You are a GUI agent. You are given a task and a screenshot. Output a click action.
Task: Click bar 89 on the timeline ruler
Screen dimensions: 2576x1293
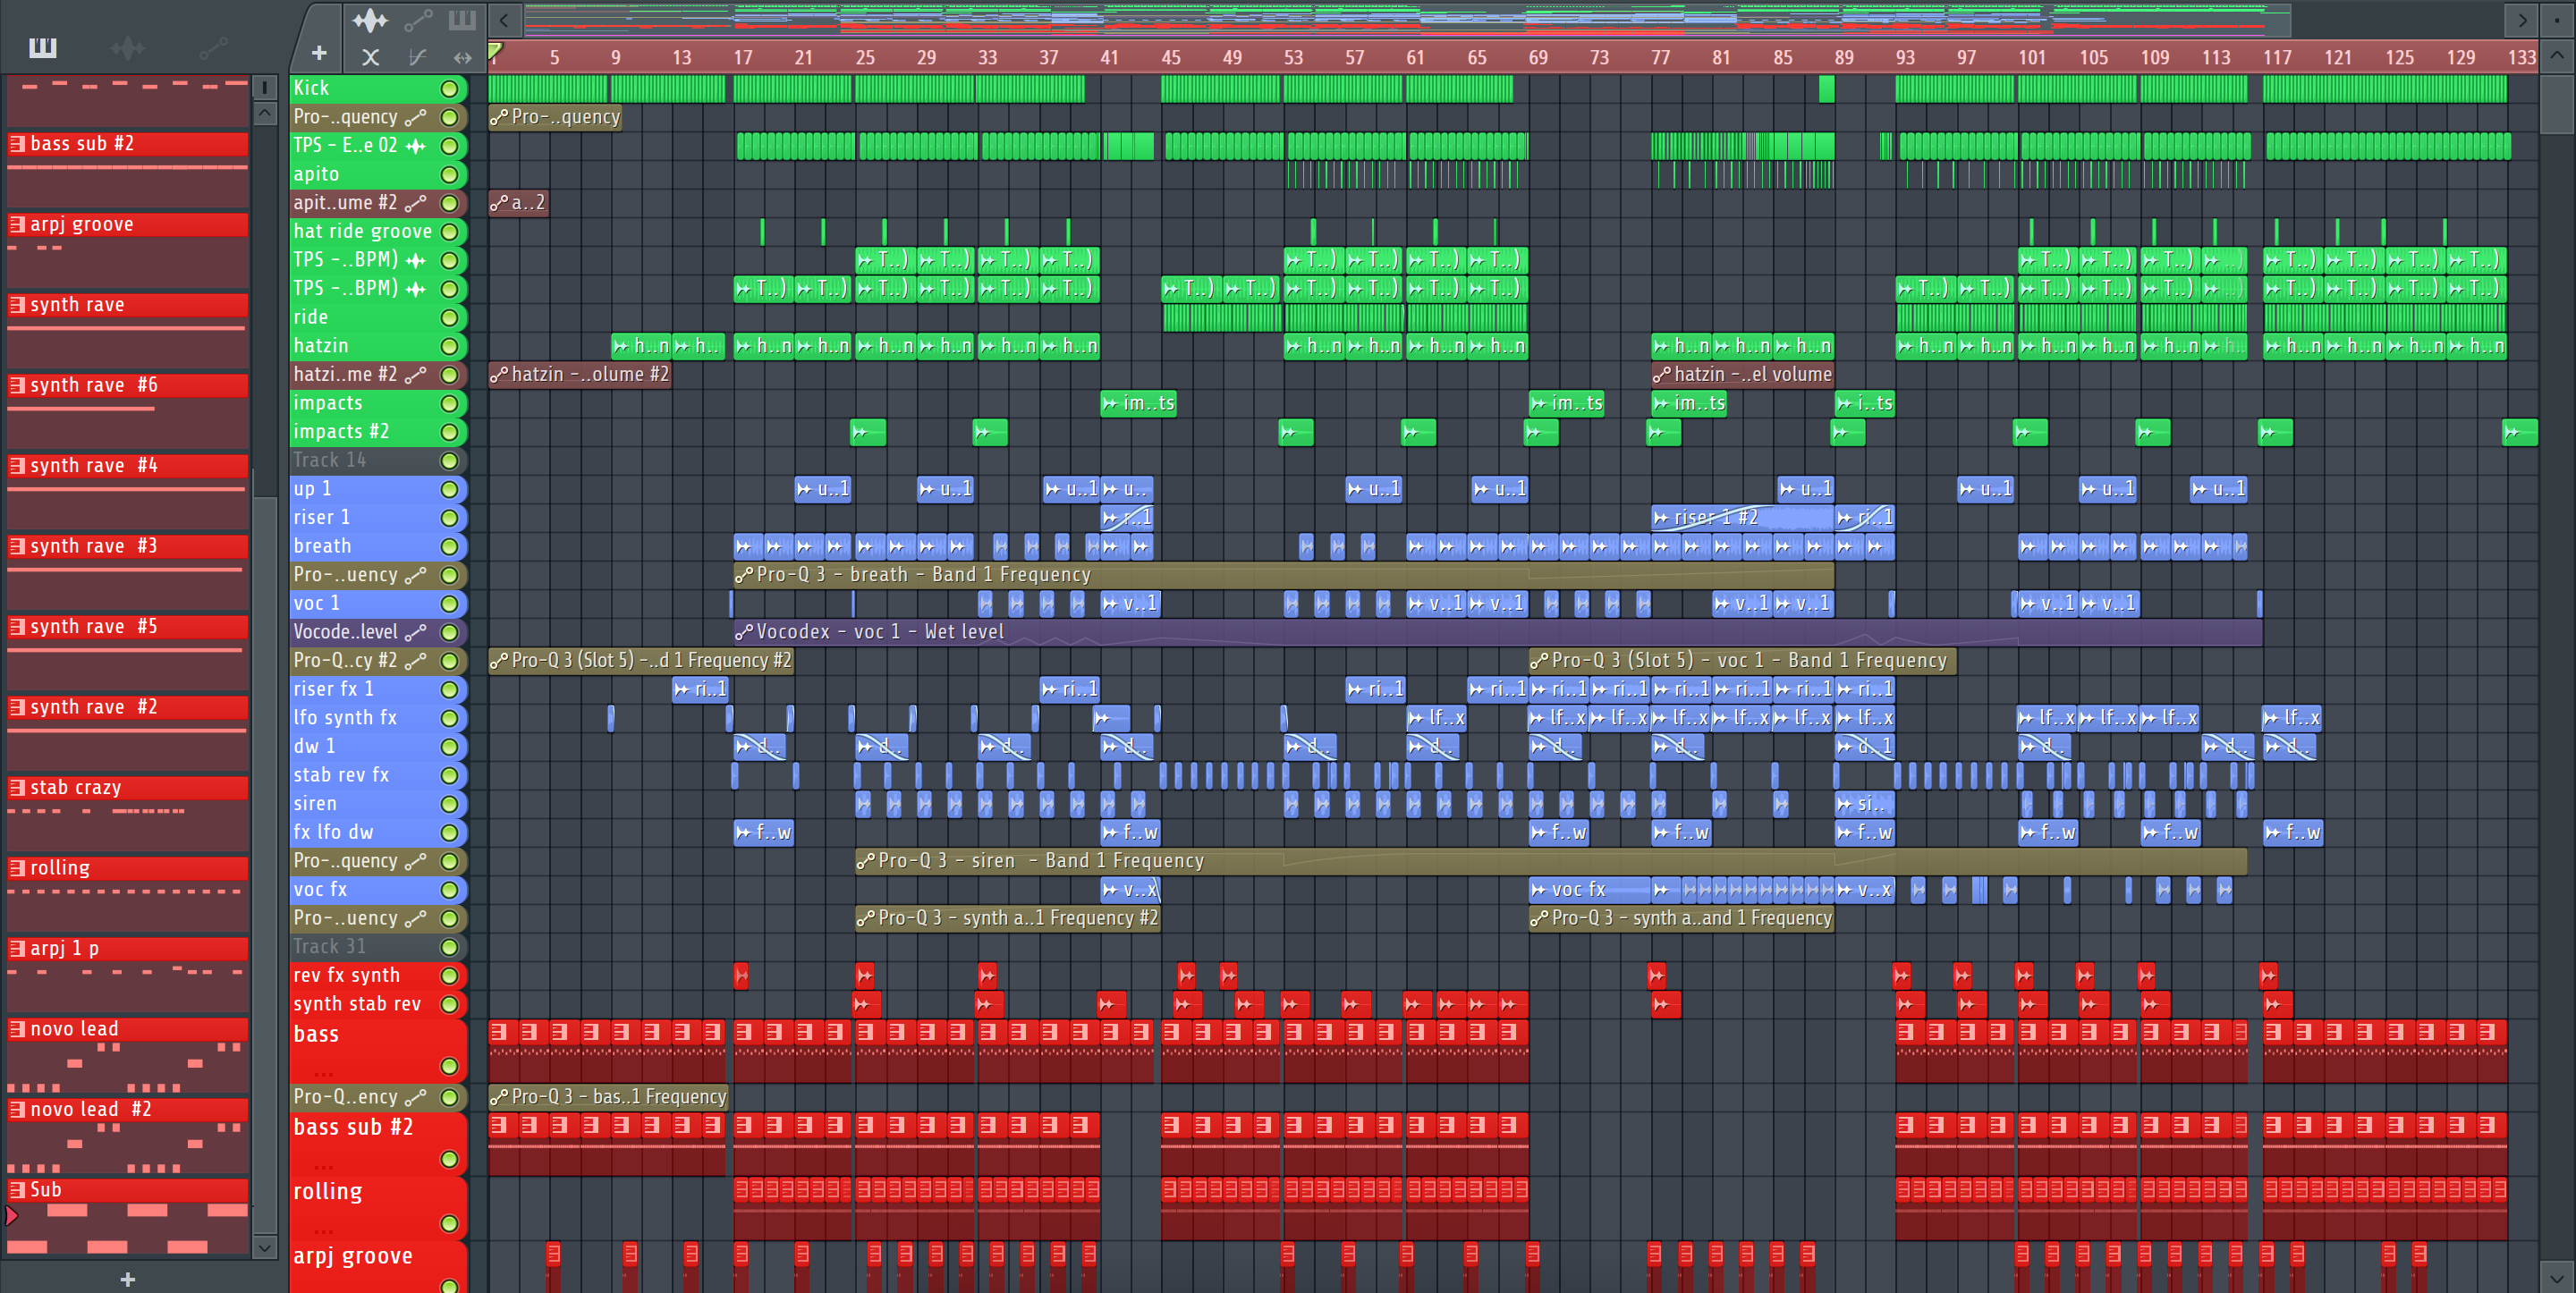tap(1844, 57)
